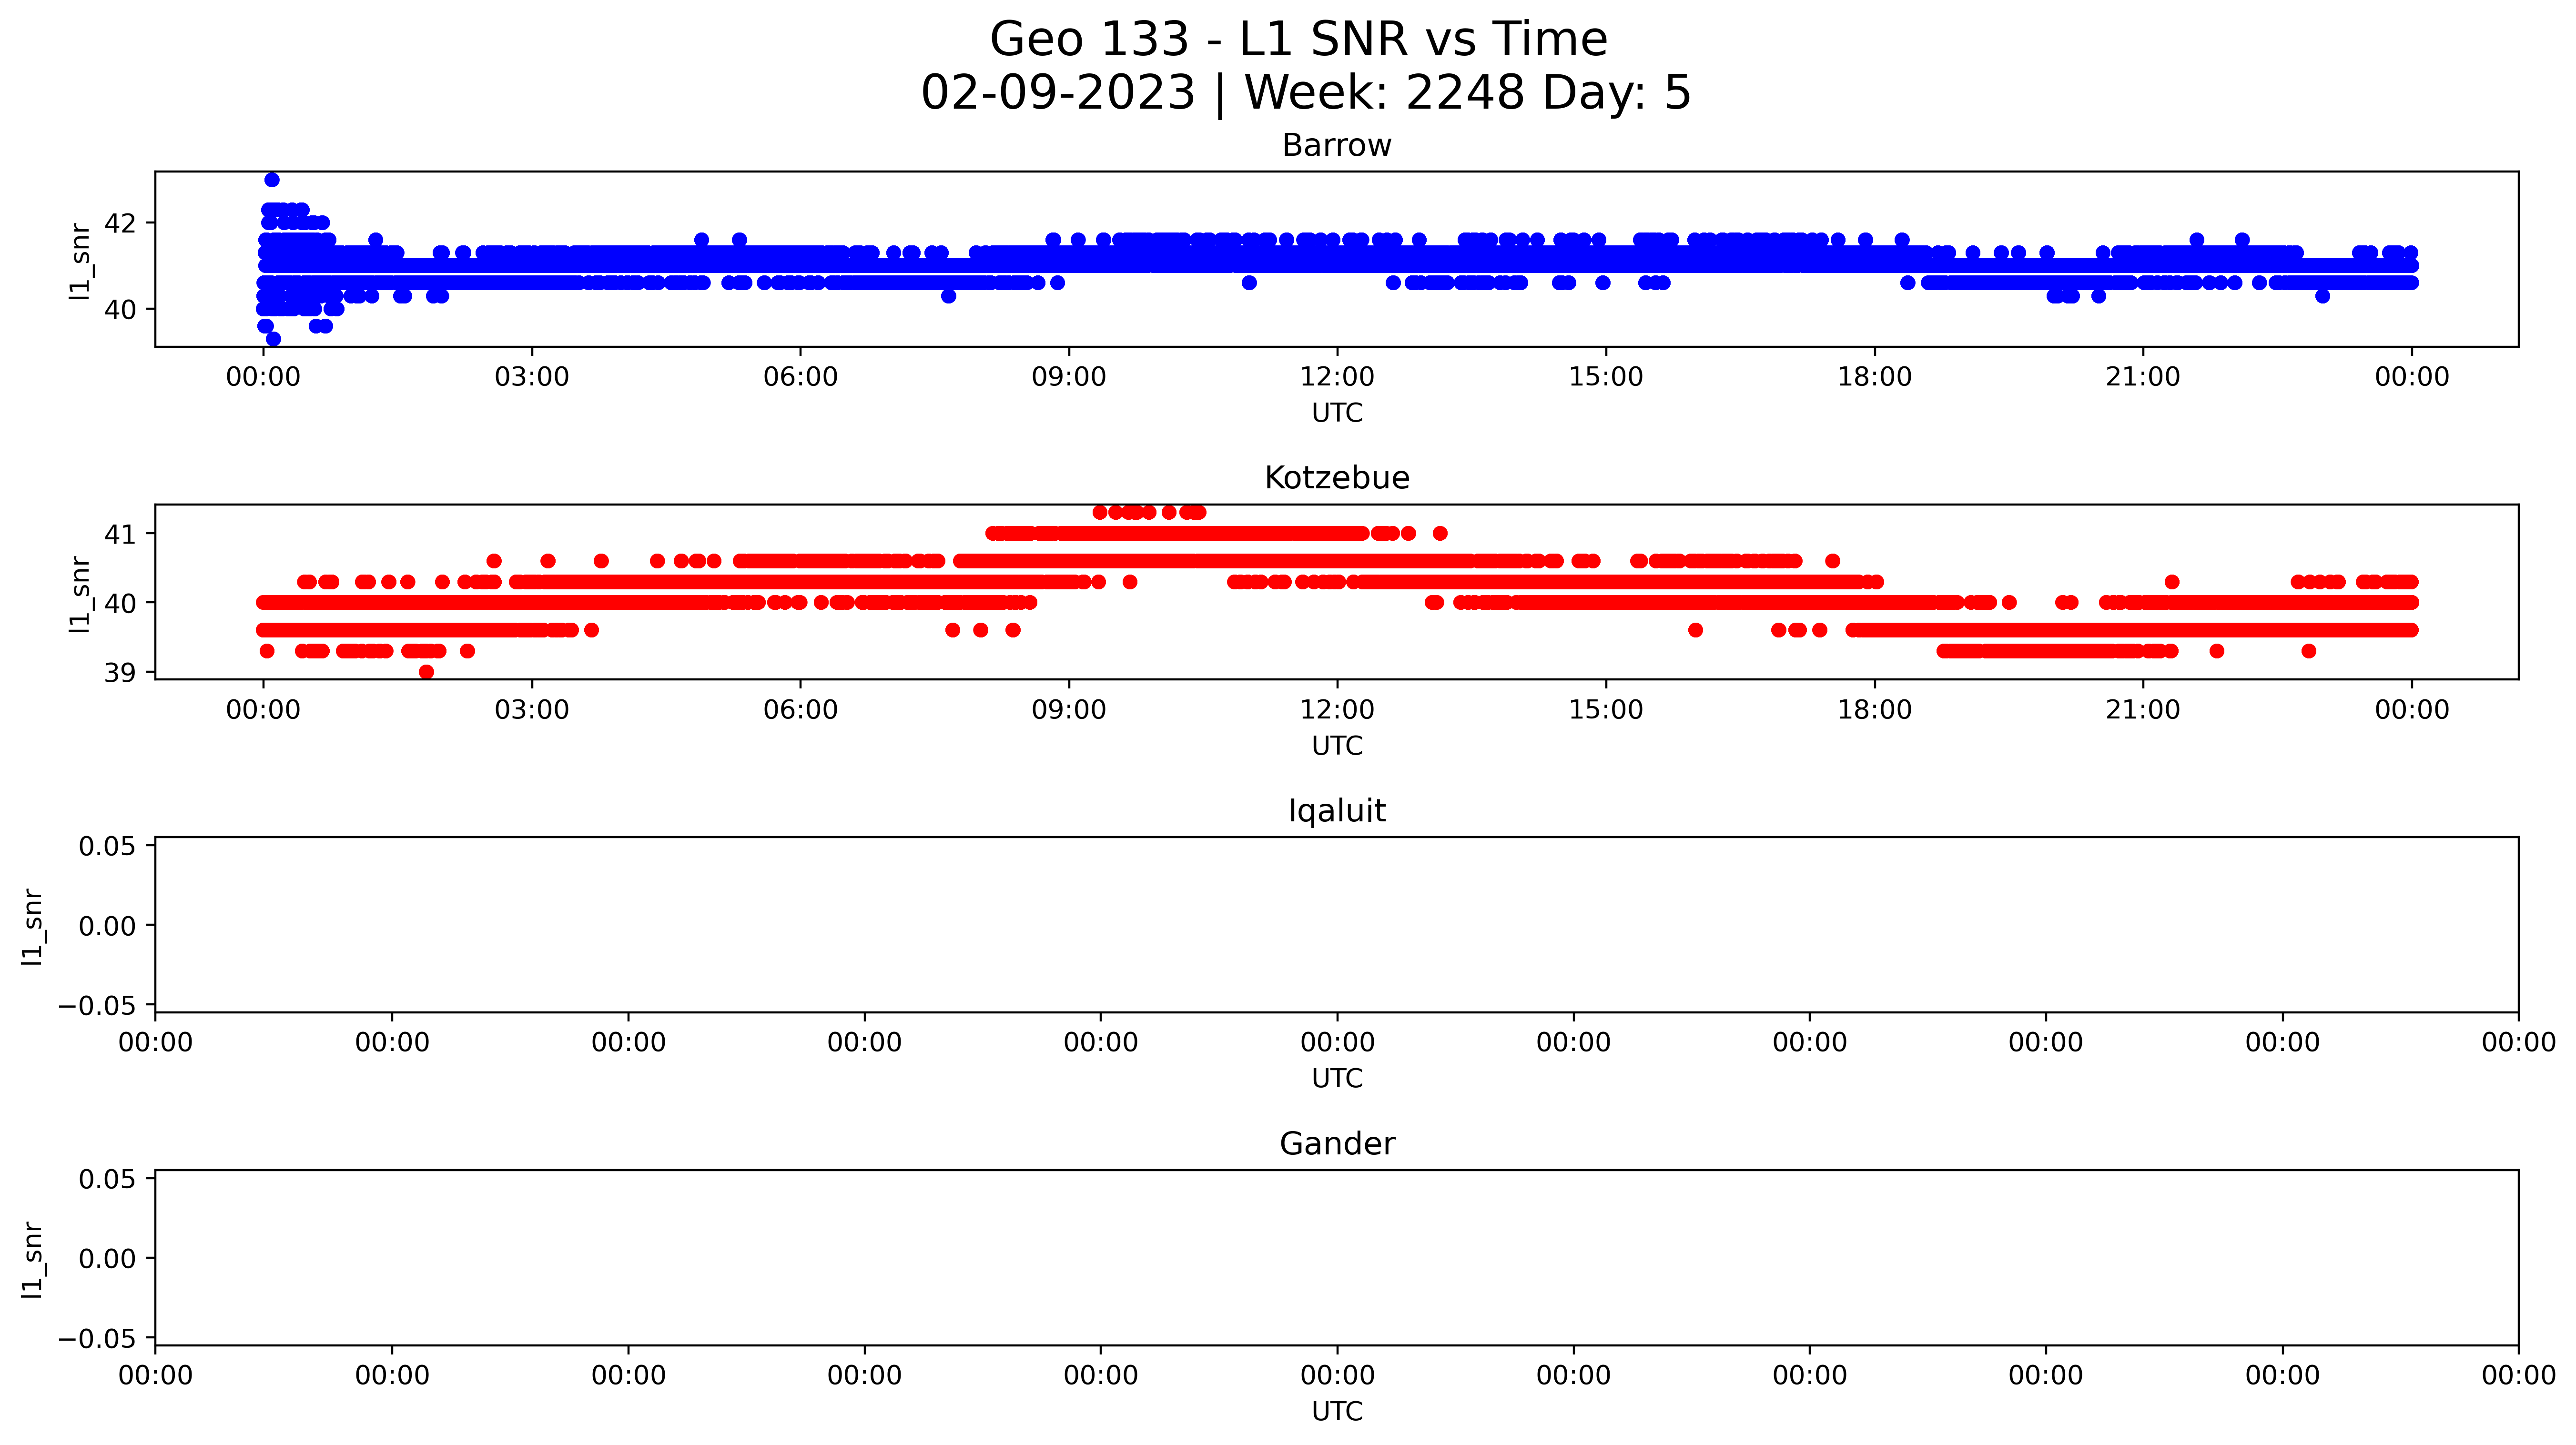Click the '39' y-axis tick in the Kotzebue plot
This screenshot has height=1445, width=2576.
point(121,673)
